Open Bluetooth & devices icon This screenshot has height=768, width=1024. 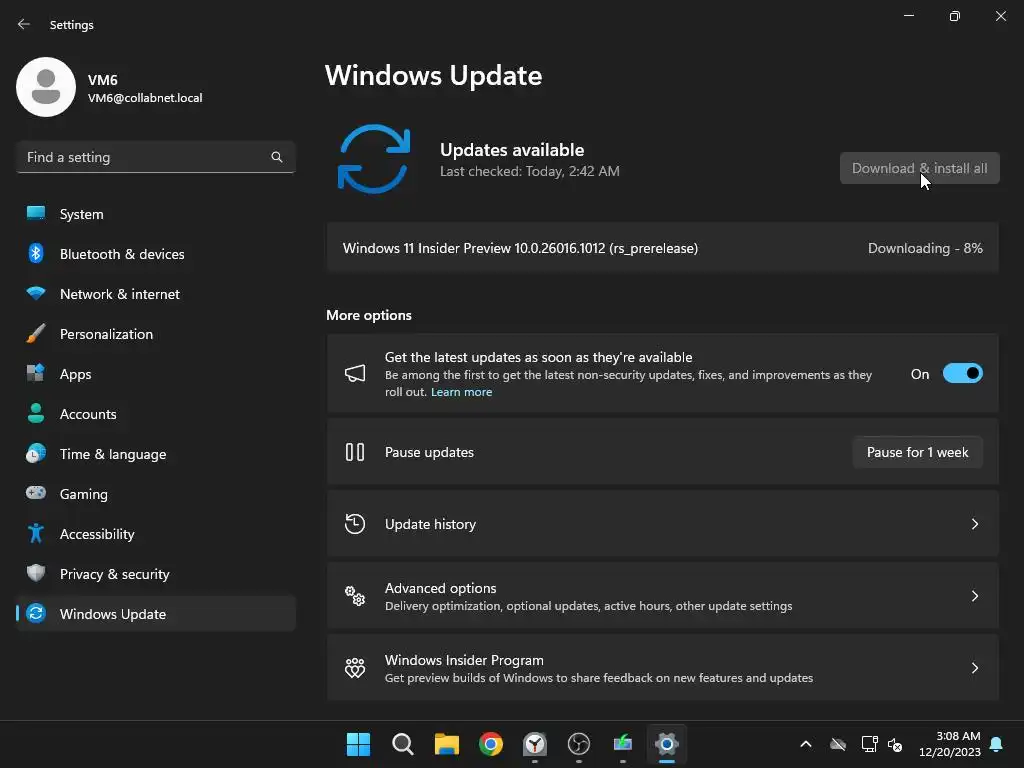coord(36,253)
